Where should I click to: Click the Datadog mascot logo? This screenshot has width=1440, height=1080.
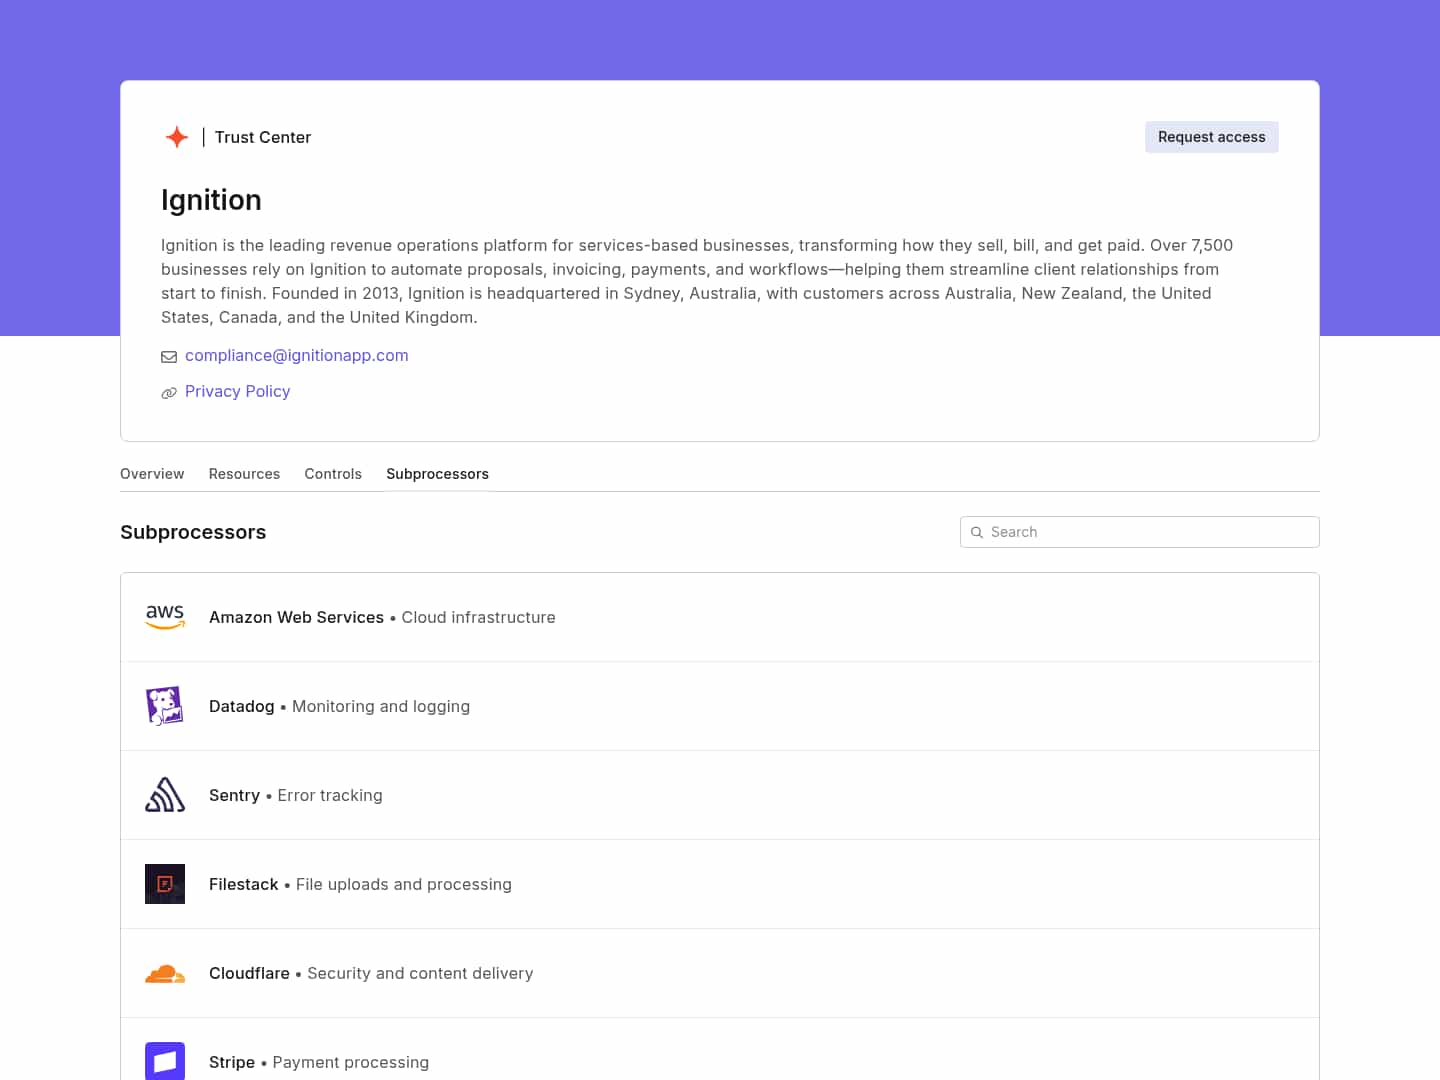[x=165, y=705]
